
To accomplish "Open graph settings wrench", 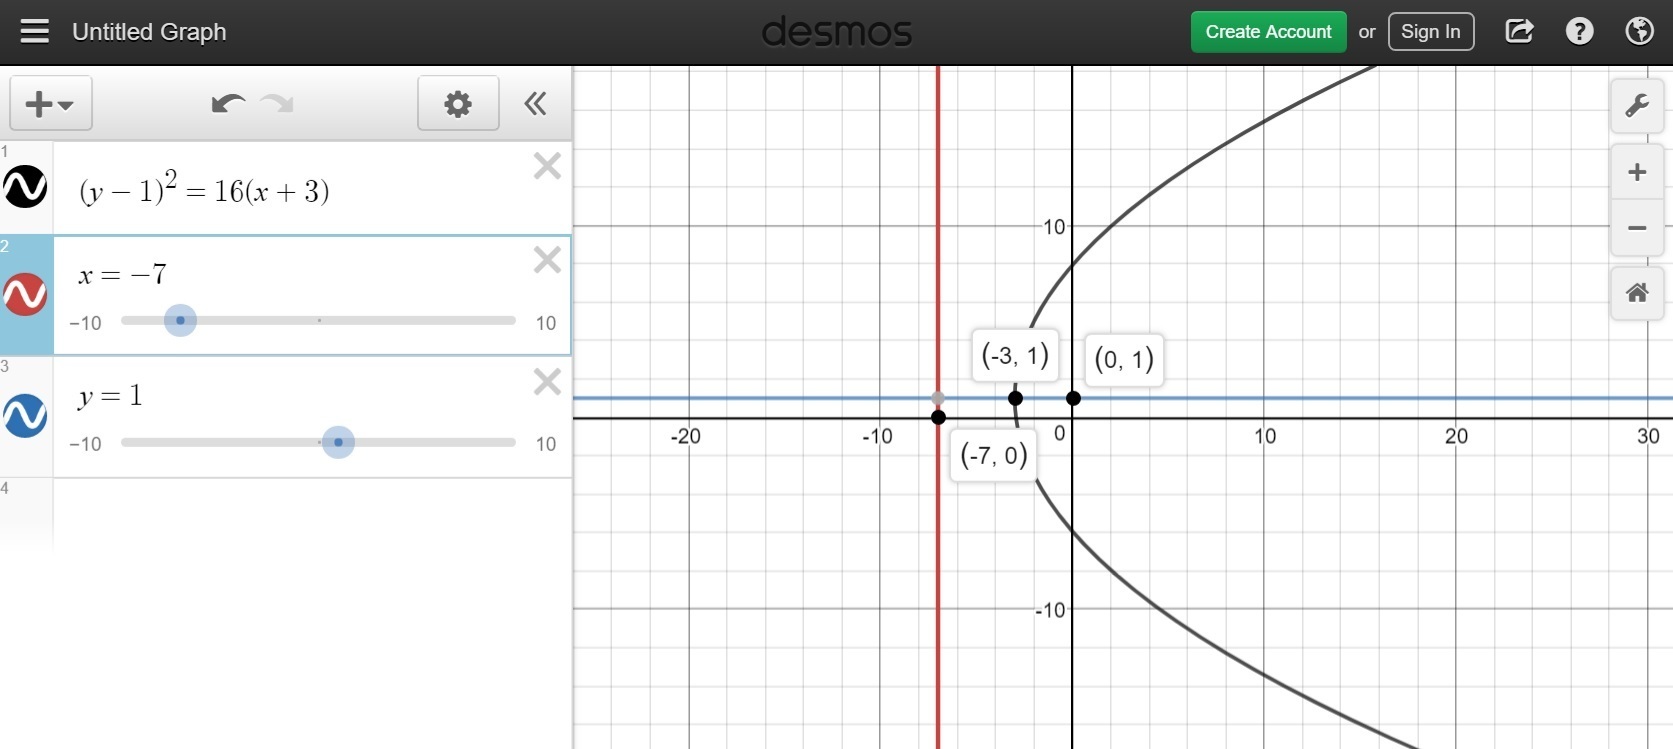I will click(x=1637, y=105).
